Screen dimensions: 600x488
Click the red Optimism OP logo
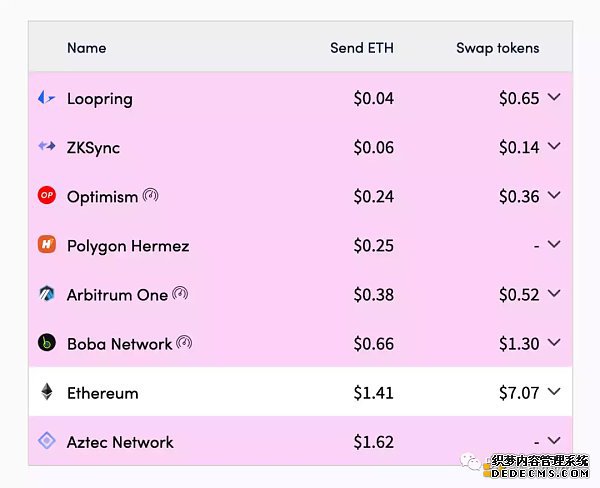click(x=47, y=195)
